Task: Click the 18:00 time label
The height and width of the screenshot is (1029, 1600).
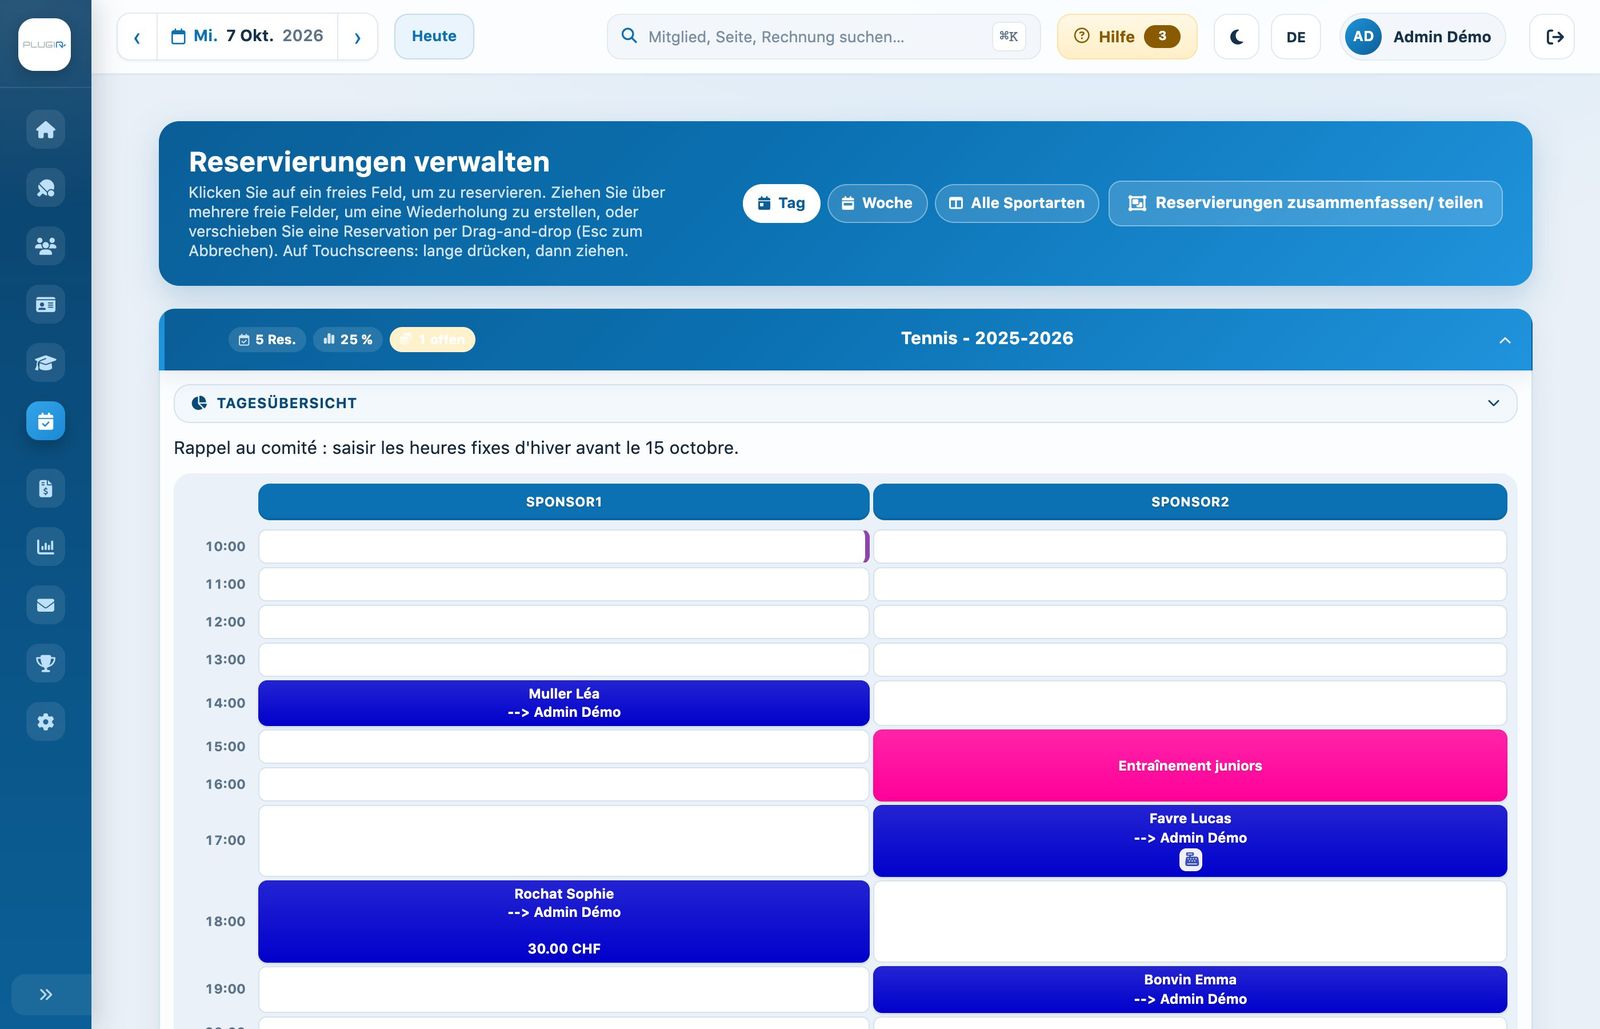Action: pyautogui.click(x=225, y=922)
